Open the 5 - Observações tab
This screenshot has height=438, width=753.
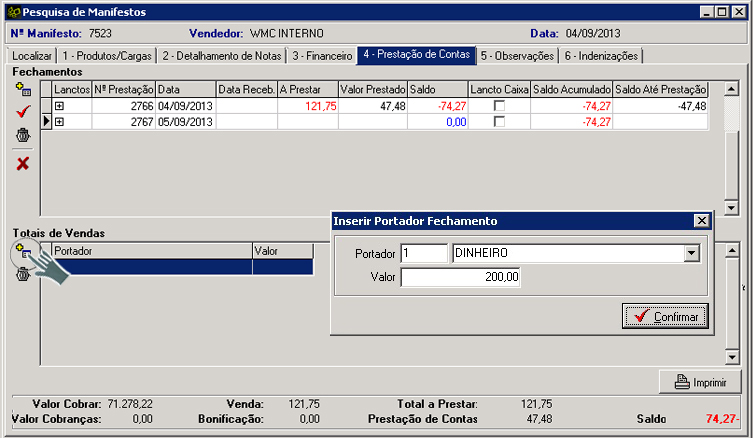(516, 55)
